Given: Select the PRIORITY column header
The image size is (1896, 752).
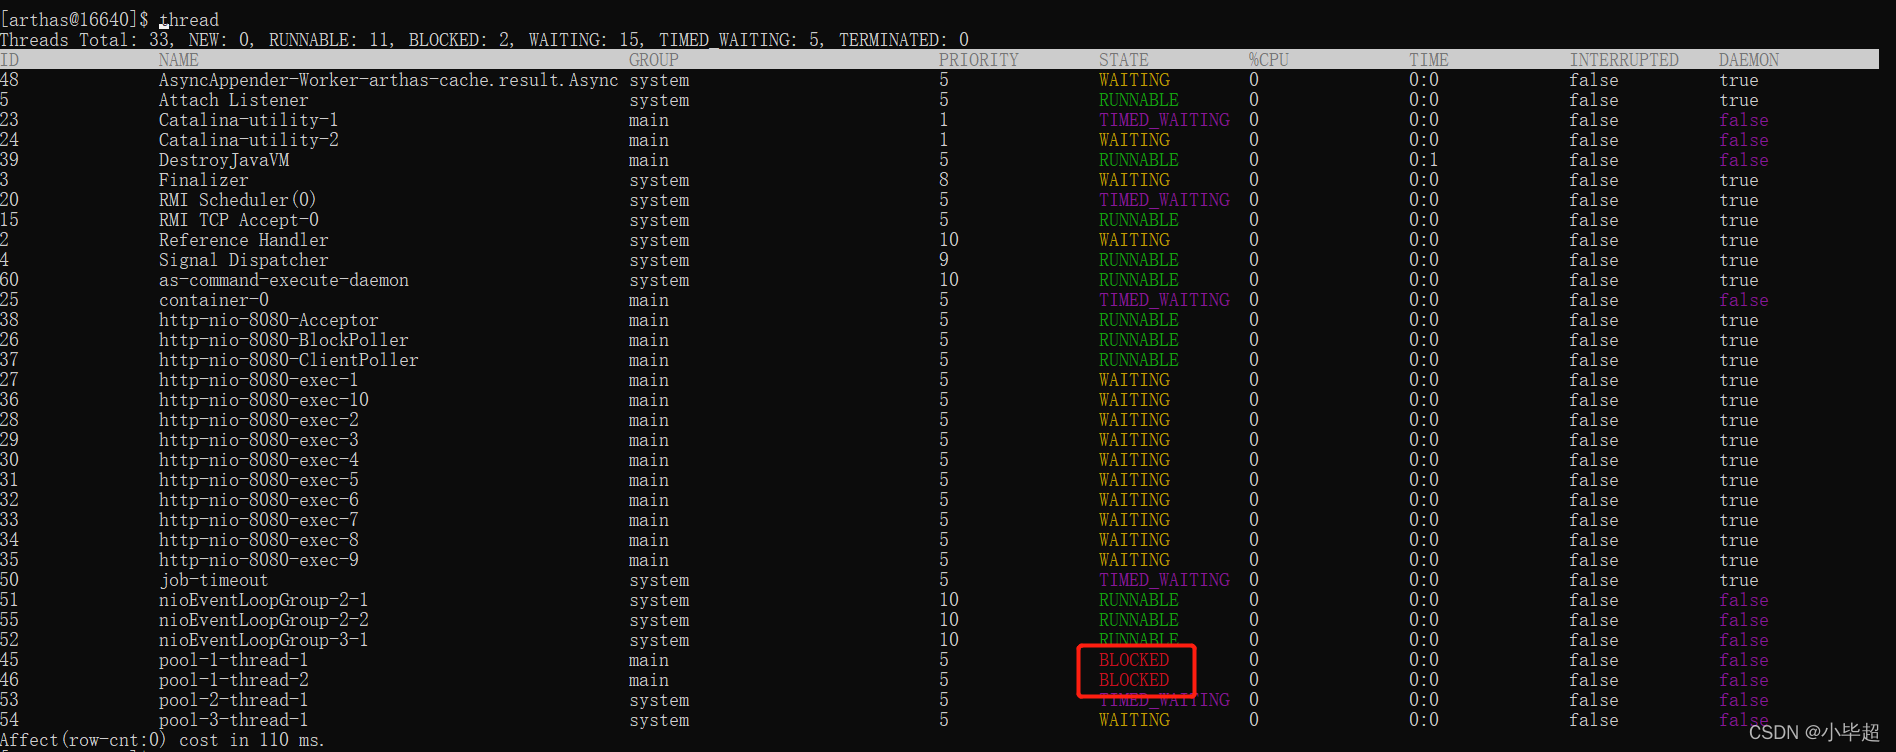Looking at the screenshot, I should [x=979, y=60].
